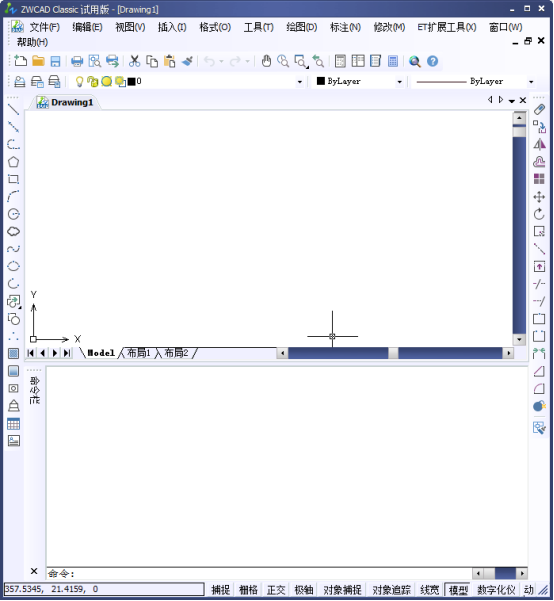Open the ByLayer linetype dropdown
The height and width of the screenshot is (601, 554).
pos(531,82)
